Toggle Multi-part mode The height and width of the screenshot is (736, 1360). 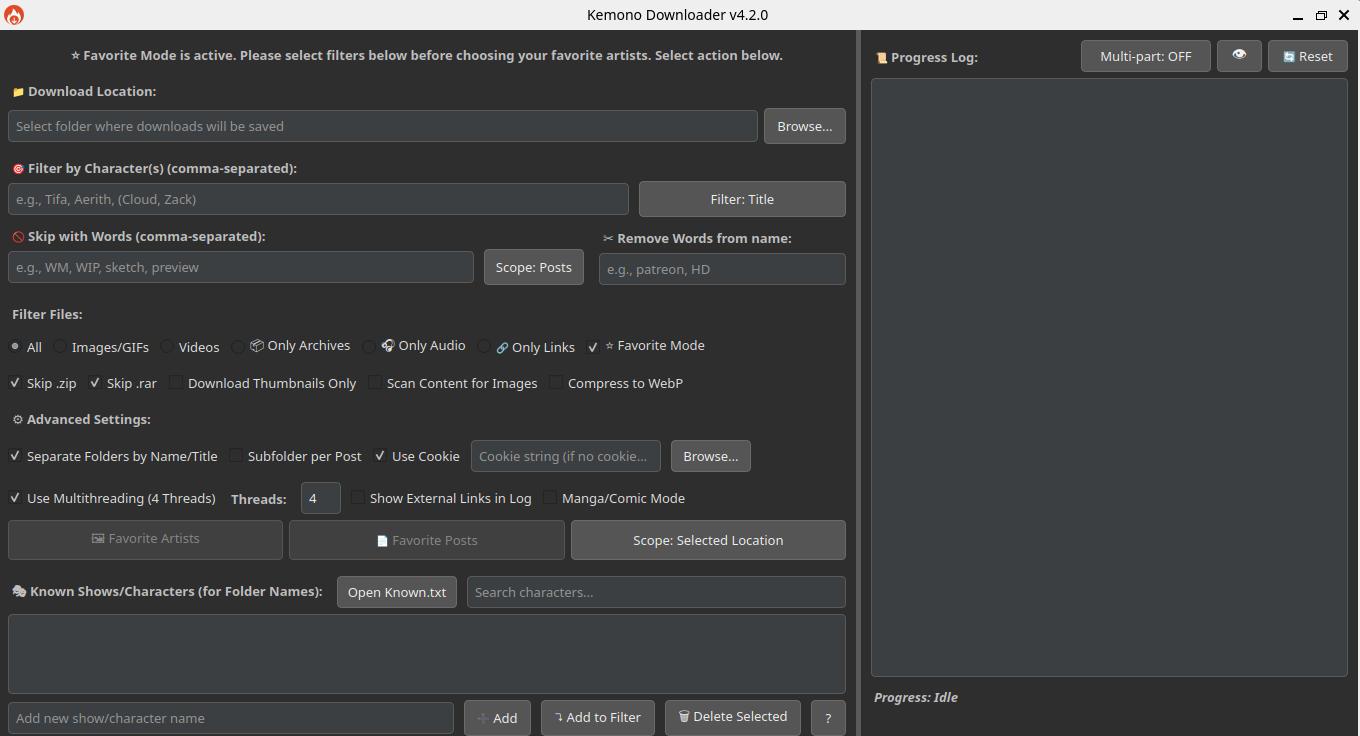click(x=1145, y=56)
